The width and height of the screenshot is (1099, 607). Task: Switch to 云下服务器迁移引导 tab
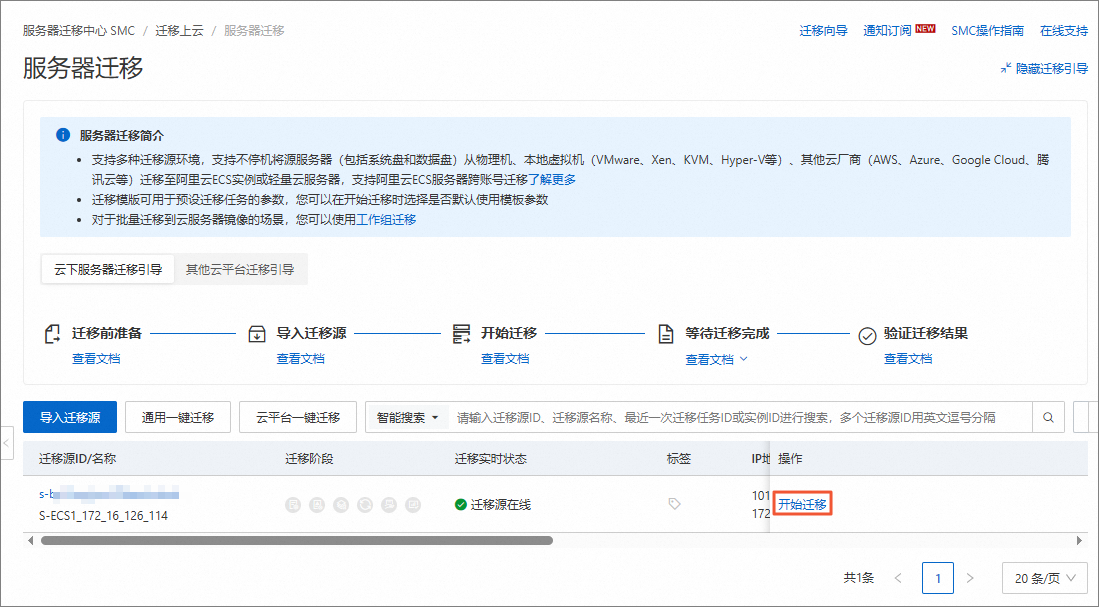(108, 269)
